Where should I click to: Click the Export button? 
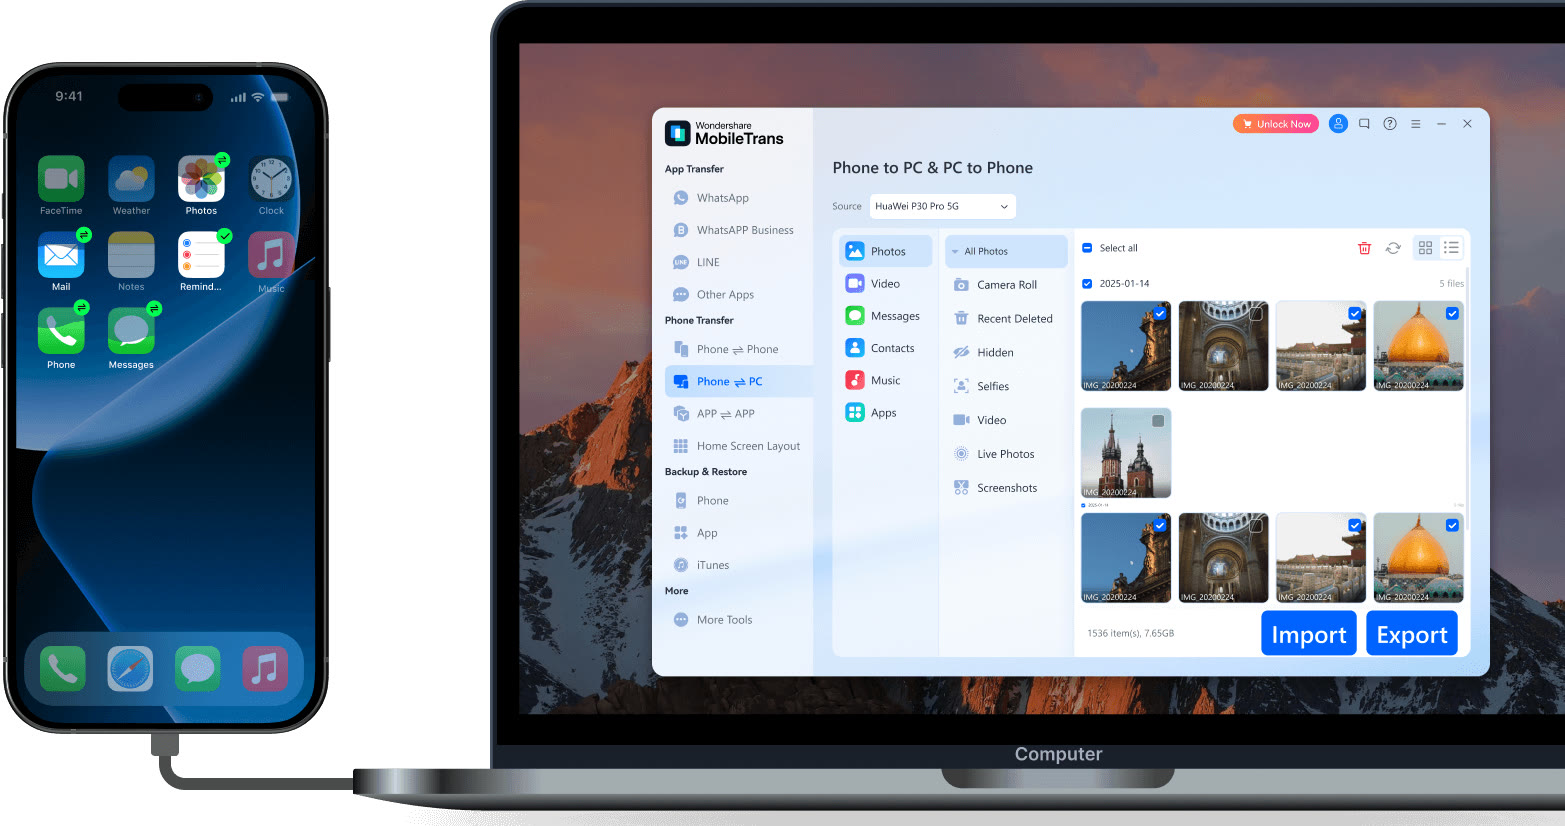tap(1412, 633)
